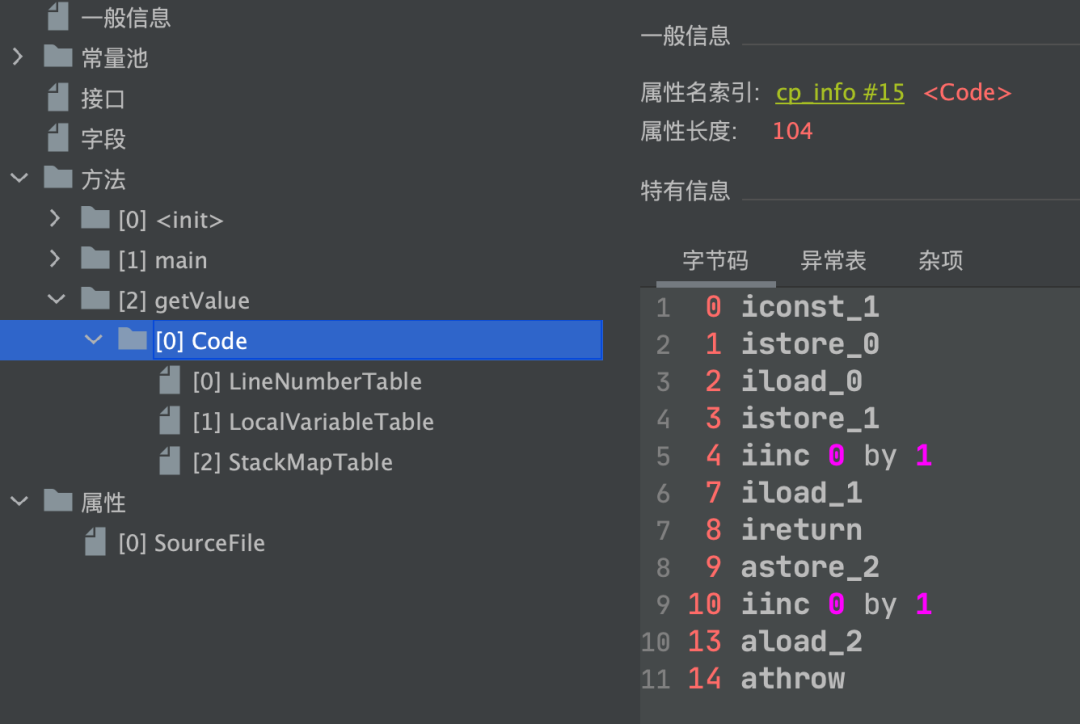Collapse the [2] getValue method node

click(56, 300)
